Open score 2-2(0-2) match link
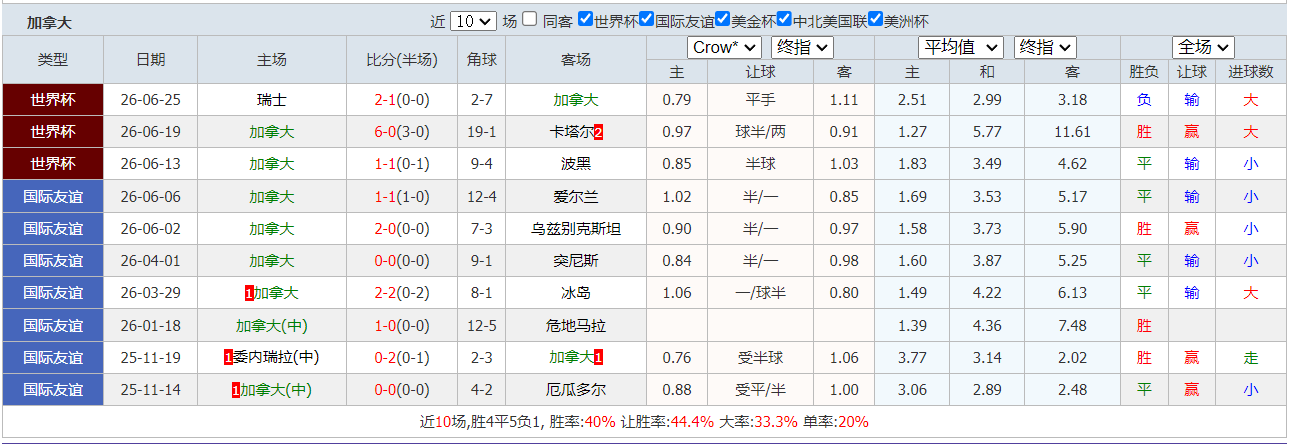The width and height of the screenshot is (1290, 444). 402,292
